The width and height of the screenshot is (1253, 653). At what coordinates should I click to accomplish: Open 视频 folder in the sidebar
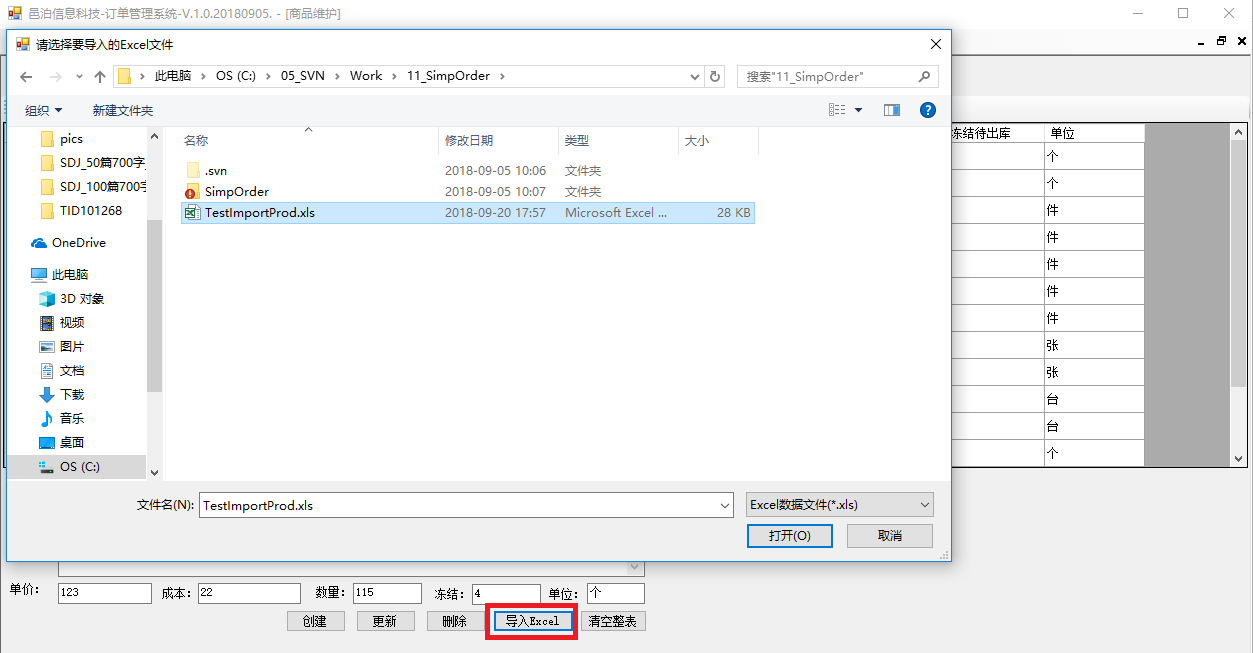click(71, 322)
